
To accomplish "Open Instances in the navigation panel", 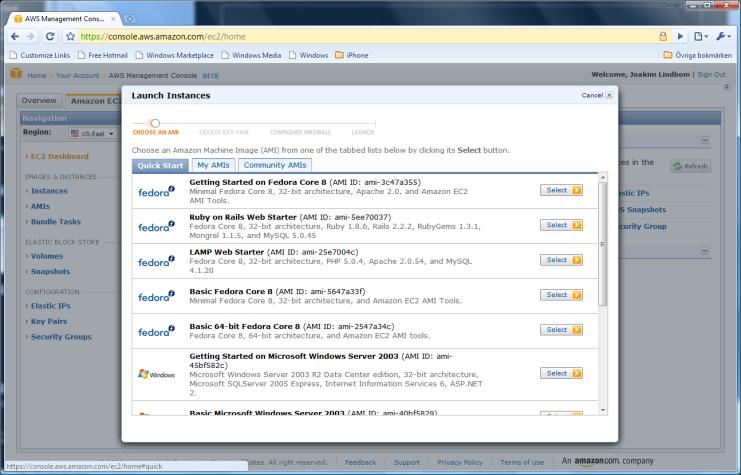I will 49,191.
